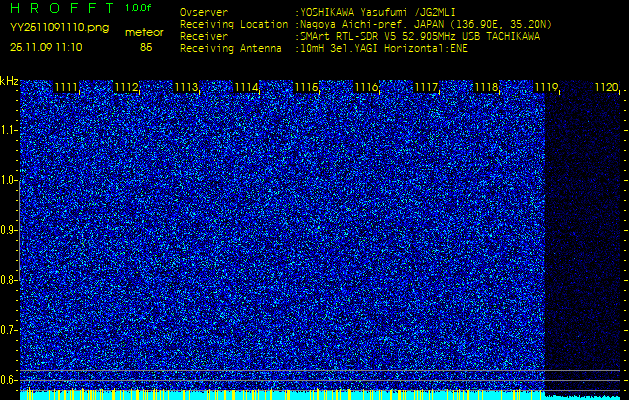The image size is (629, 400).
Task: Select the 10mH 3el.YAGI Horizontal:ENE text
Action: click(384, 49)
